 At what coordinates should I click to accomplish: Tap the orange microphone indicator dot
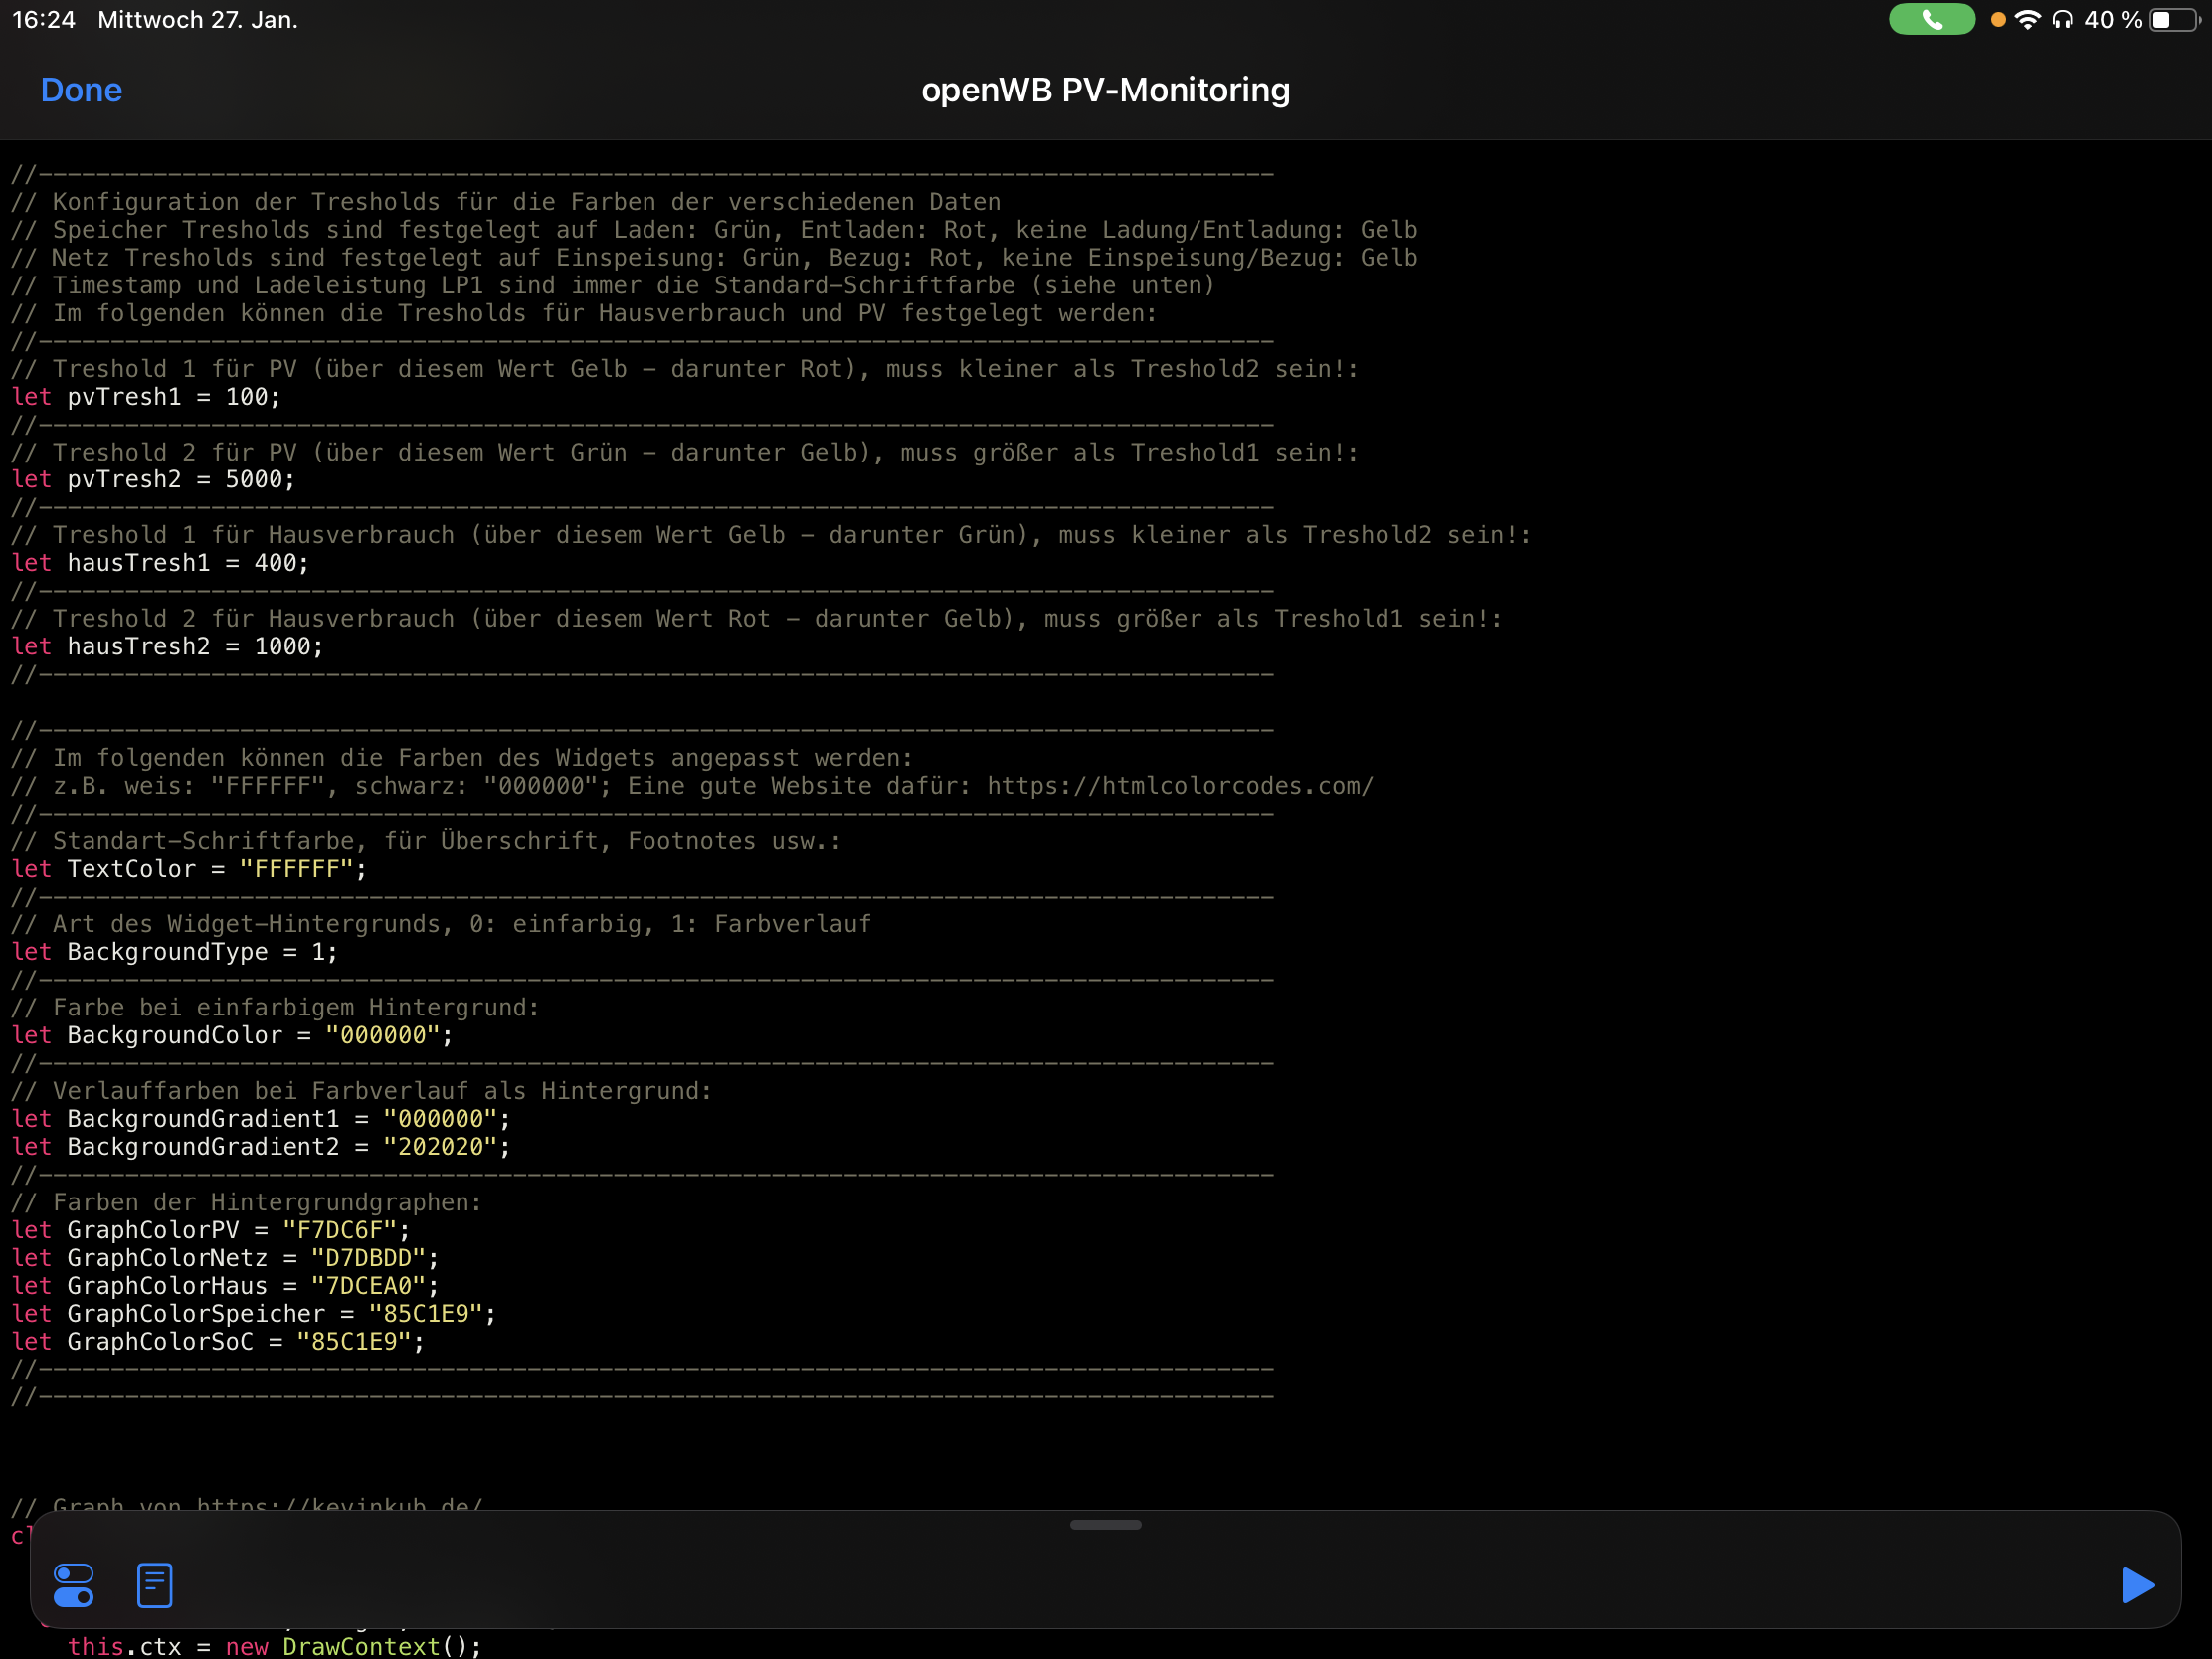1997,20
